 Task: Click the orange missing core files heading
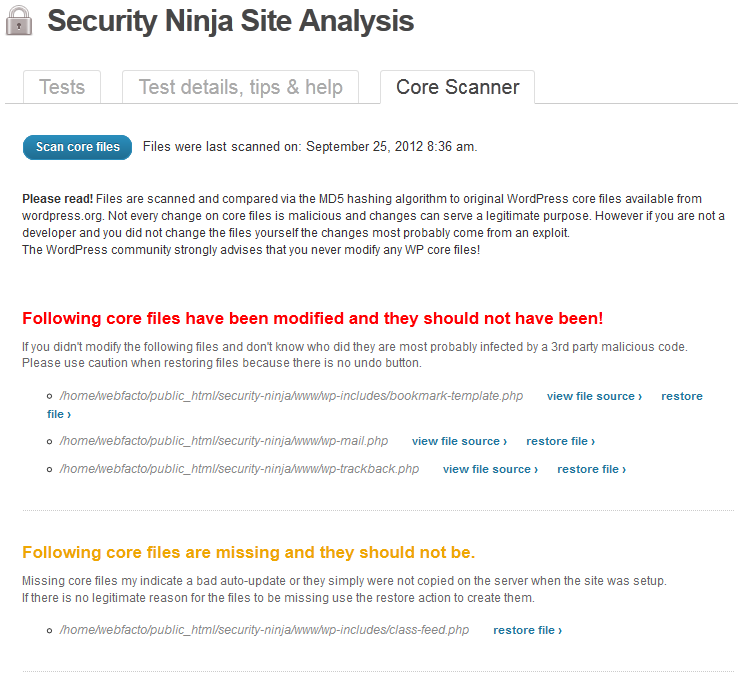(x=249, y=552)
